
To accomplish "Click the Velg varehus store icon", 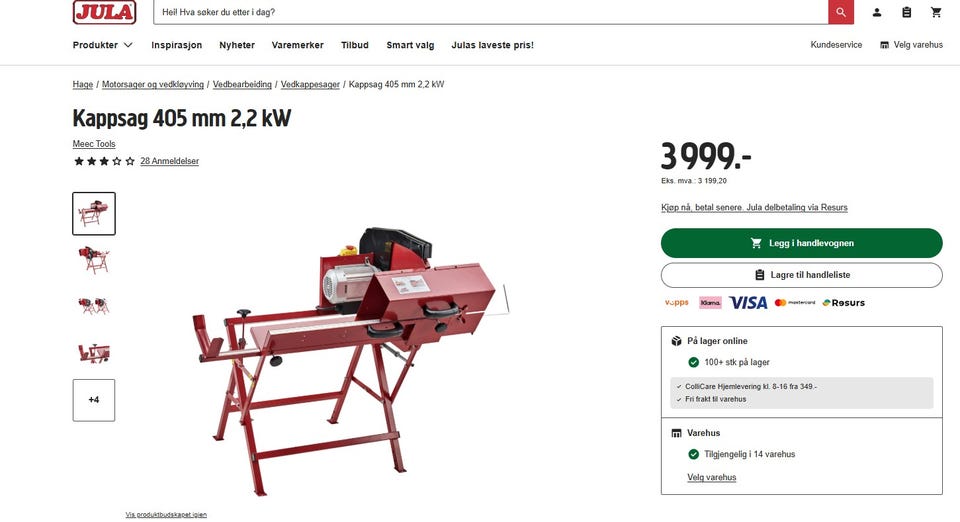I will 884,45.
